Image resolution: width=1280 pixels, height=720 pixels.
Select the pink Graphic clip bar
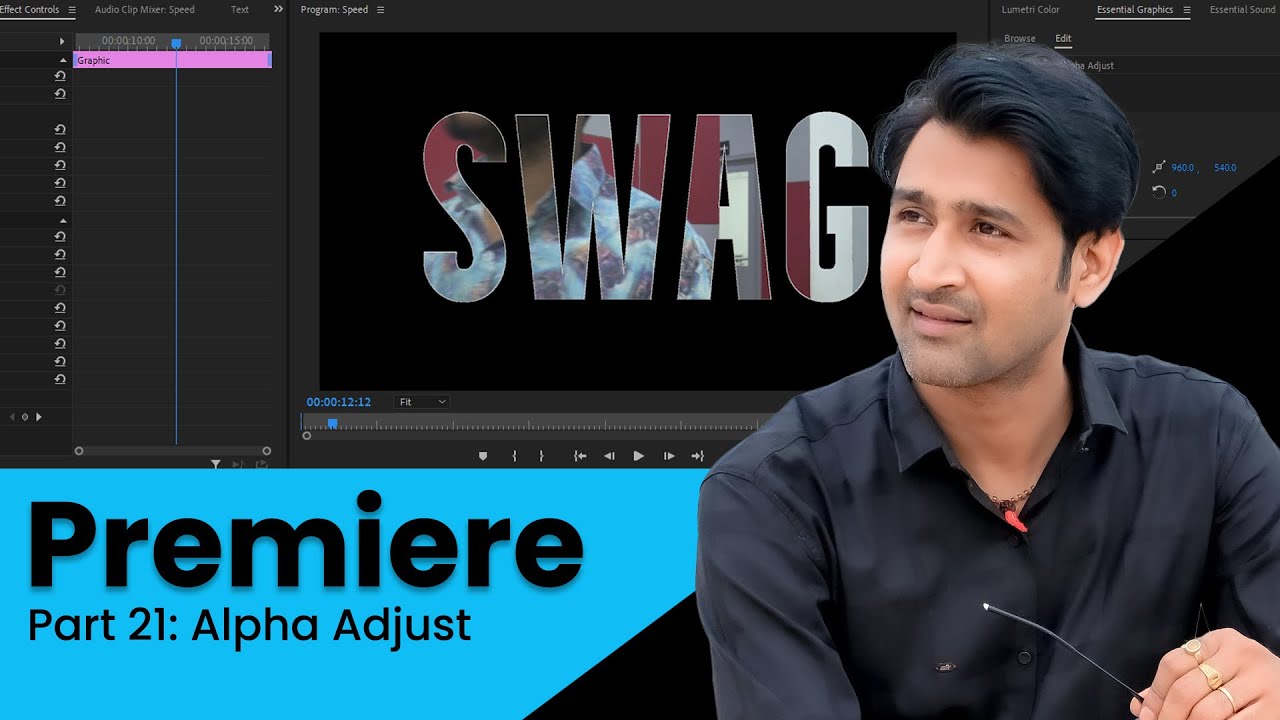tap(172, 60)
